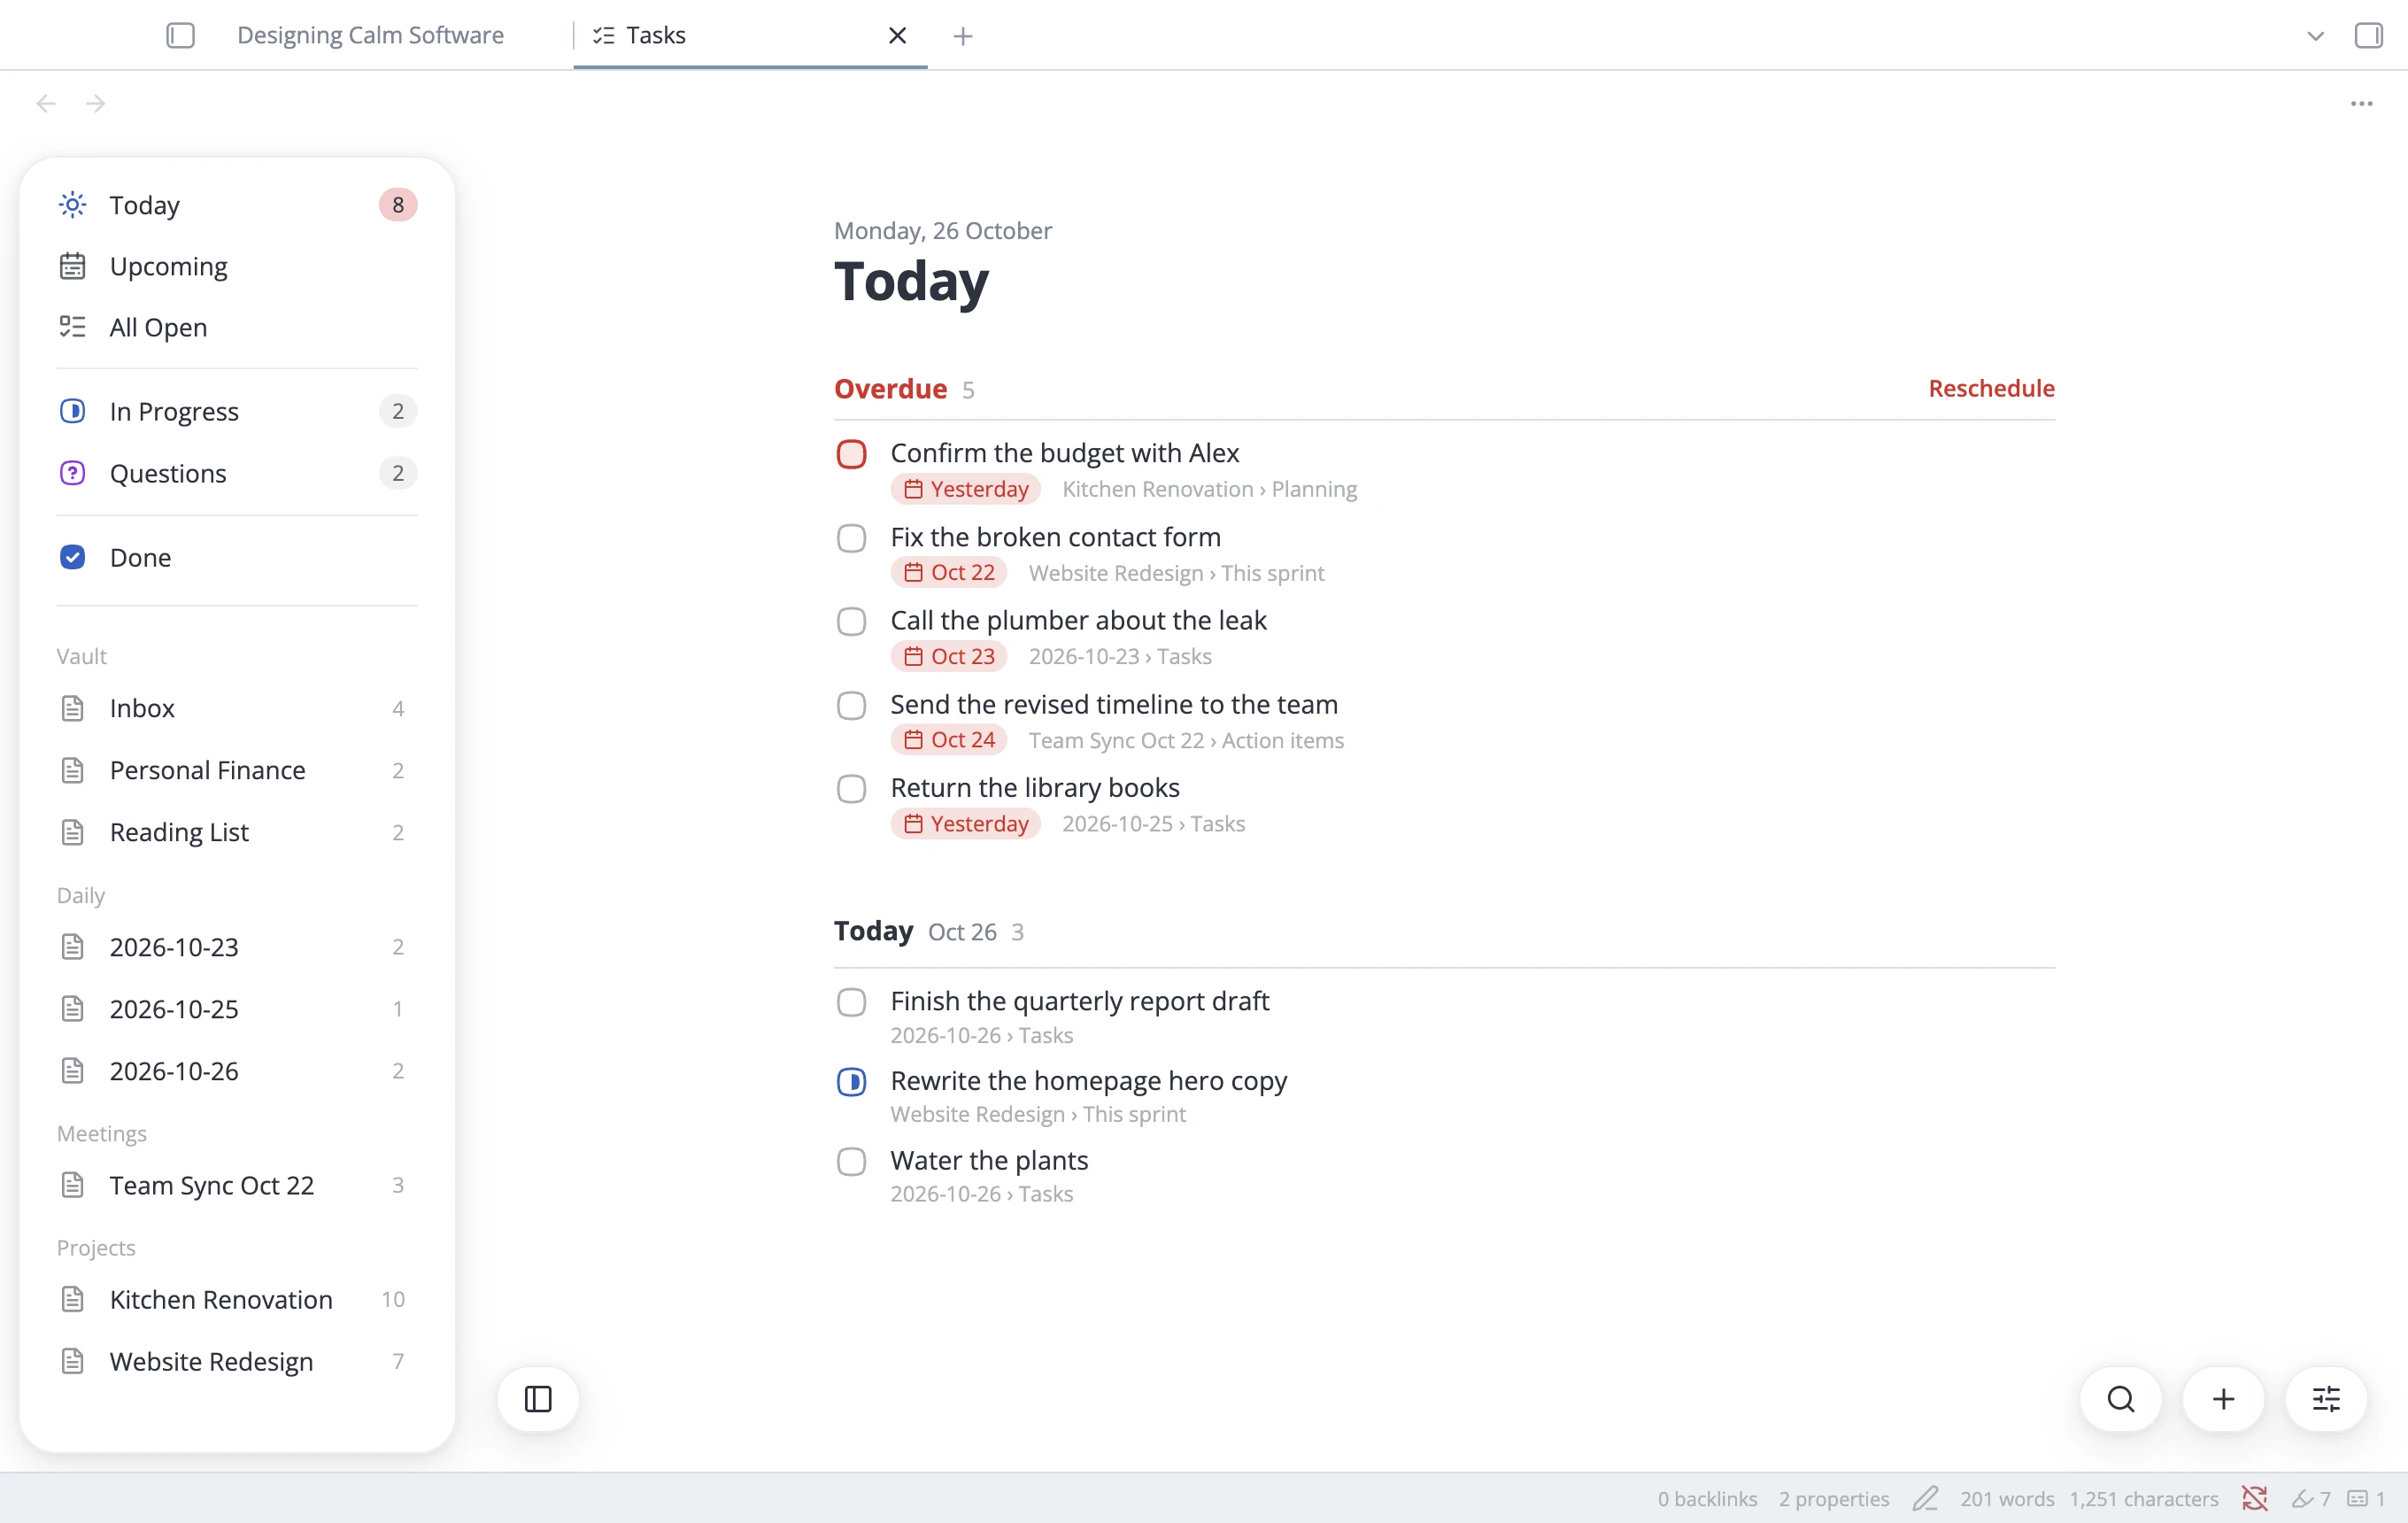
Task: Click the Reschedule overdue link
Action: pos(1991,388)
